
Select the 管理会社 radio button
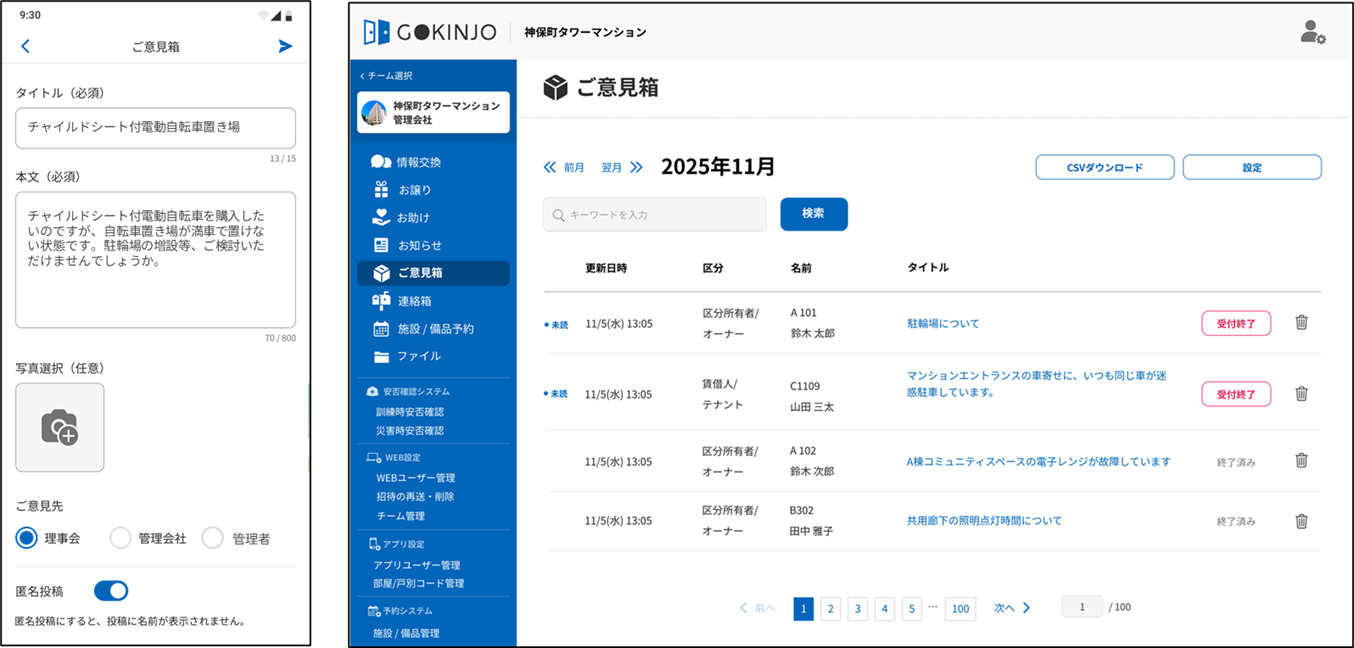(120, 538)
